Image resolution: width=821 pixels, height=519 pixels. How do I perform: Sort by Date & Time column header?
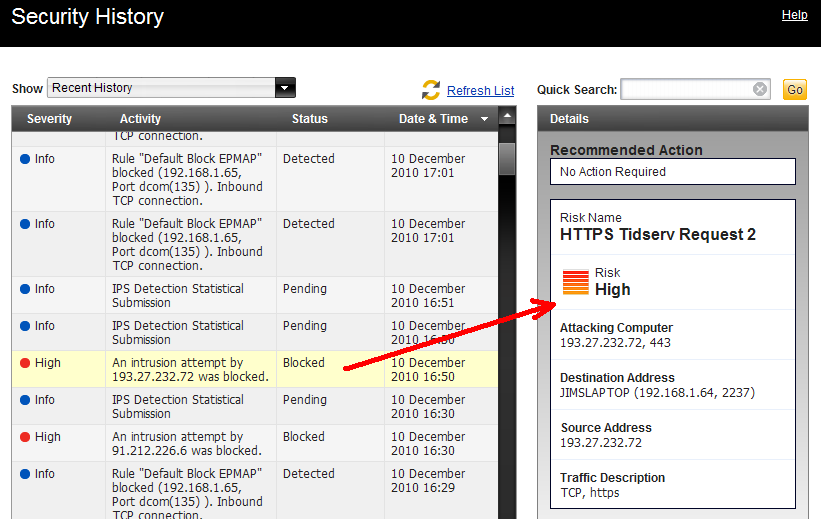click(x=433, y=119)
